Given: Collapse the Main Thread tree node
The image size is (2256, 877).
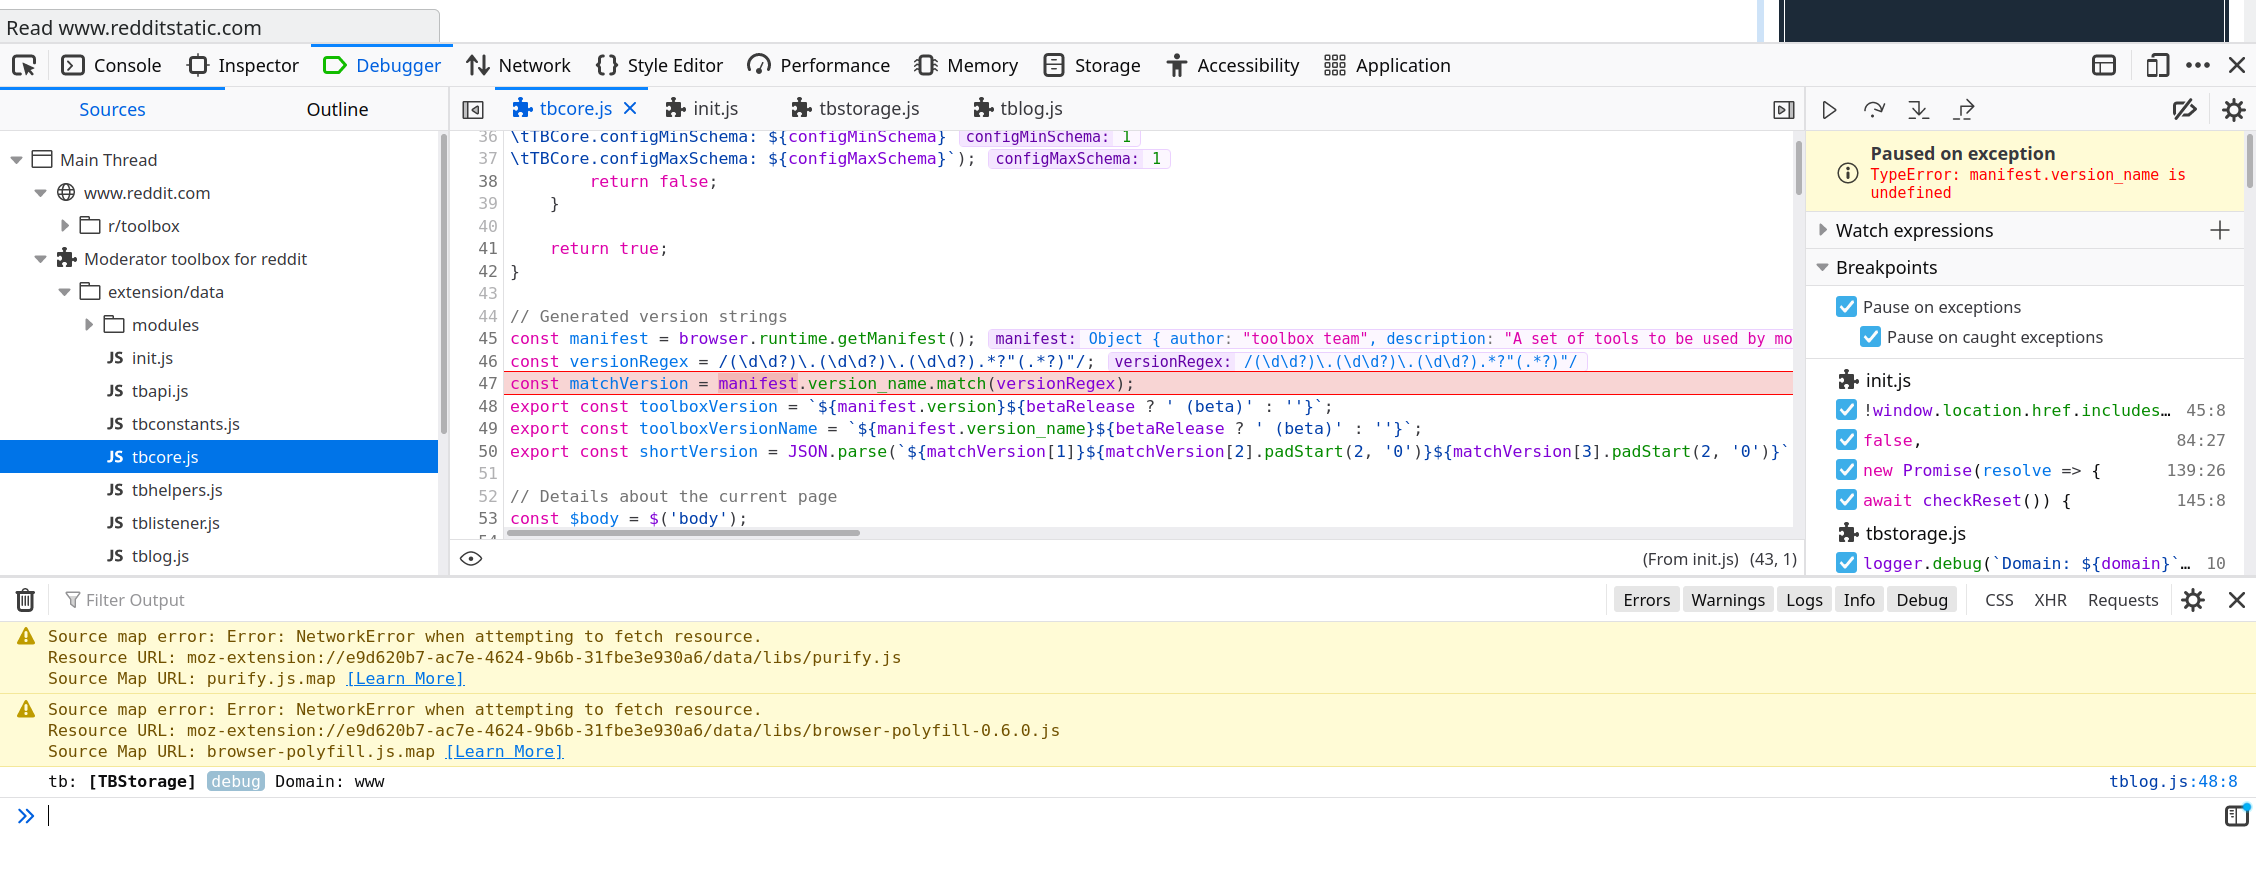Looking at the screenshot, I should click(16, 160).
